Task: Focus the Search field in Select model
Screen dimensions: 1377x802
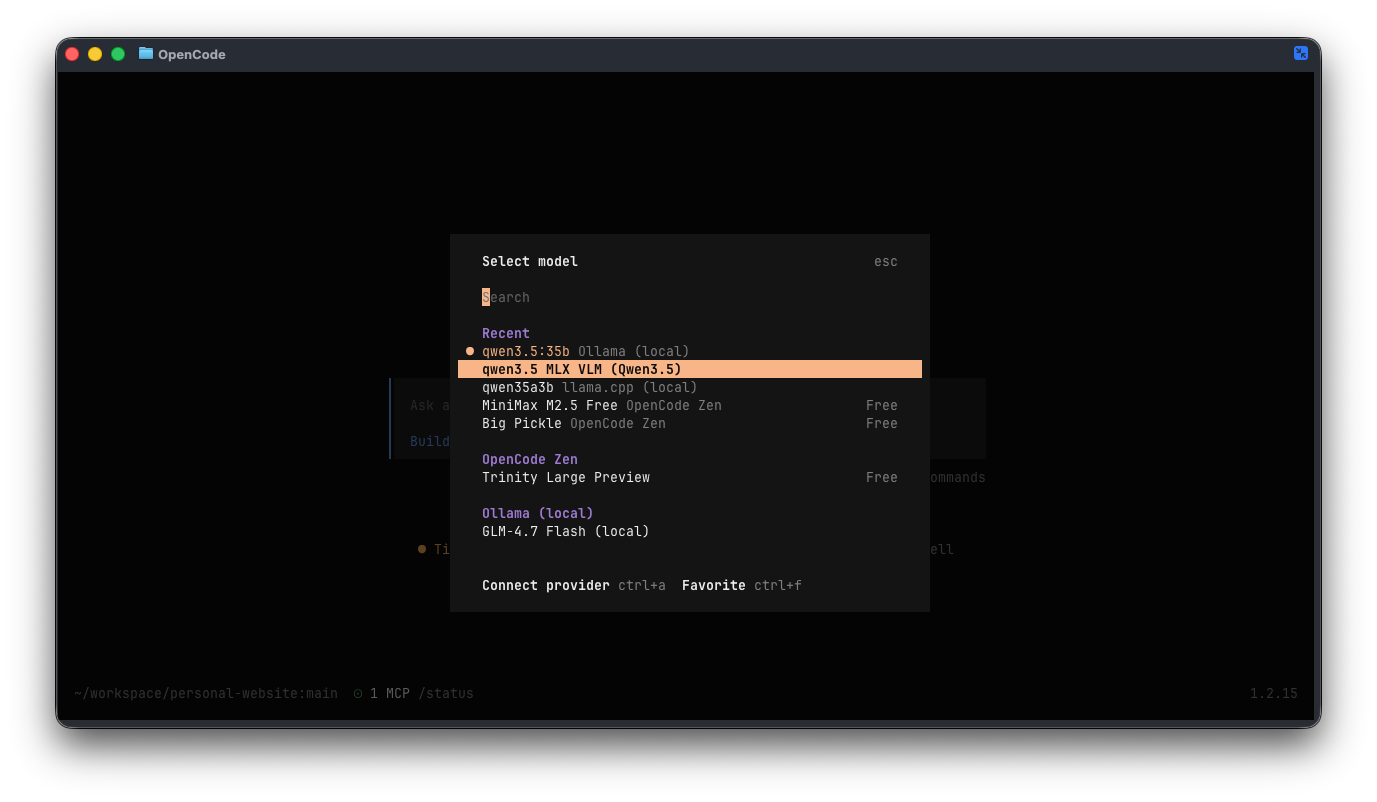Action: (600, 297)
